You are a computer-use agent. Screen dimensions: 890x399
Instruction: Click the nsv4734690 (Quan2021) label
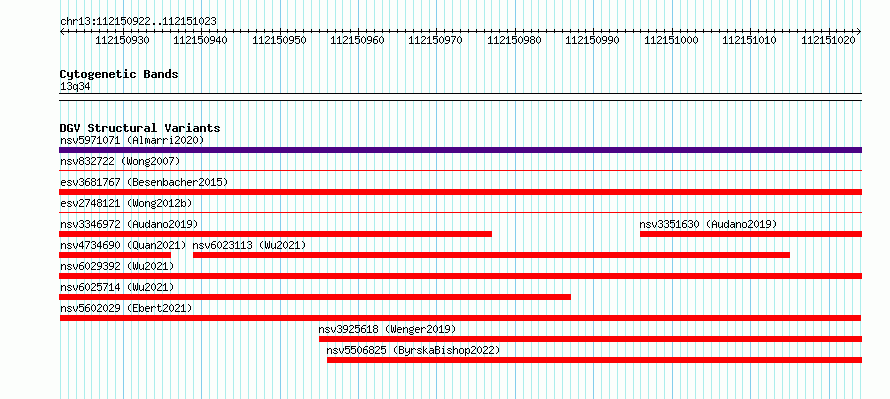click(x=123, y=245)
